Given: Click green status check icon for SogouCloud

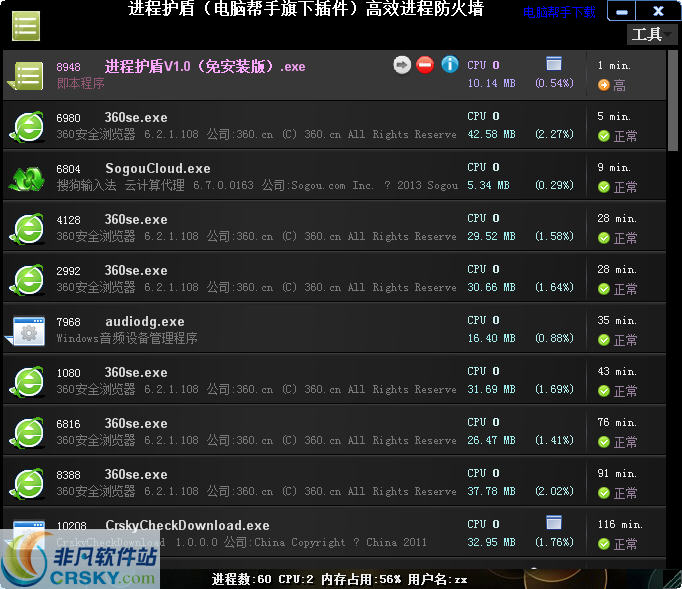Looking at the screenshot, I should point(604,187).
